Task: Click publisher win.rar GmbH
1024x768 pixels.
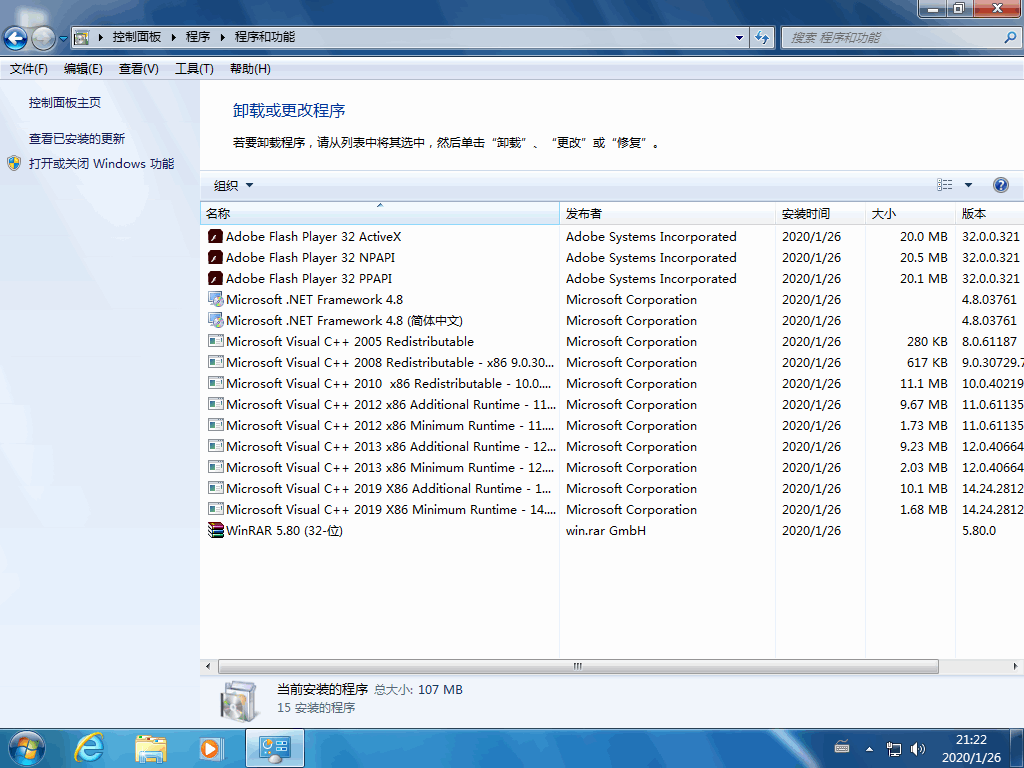Action: [x=605, y=530]
